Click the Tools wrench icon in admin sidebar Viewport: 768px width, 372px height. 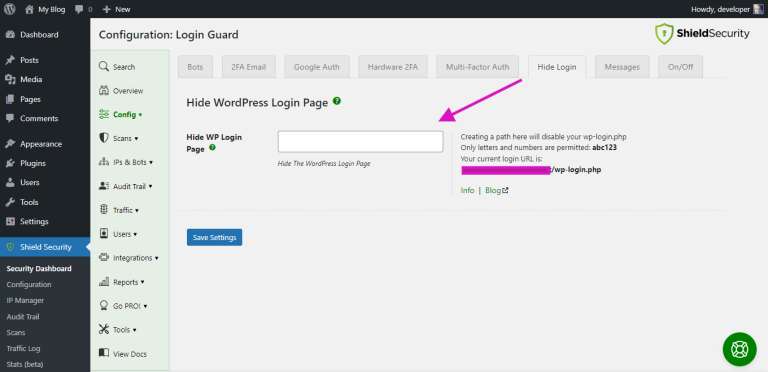[x=10, y=202]
